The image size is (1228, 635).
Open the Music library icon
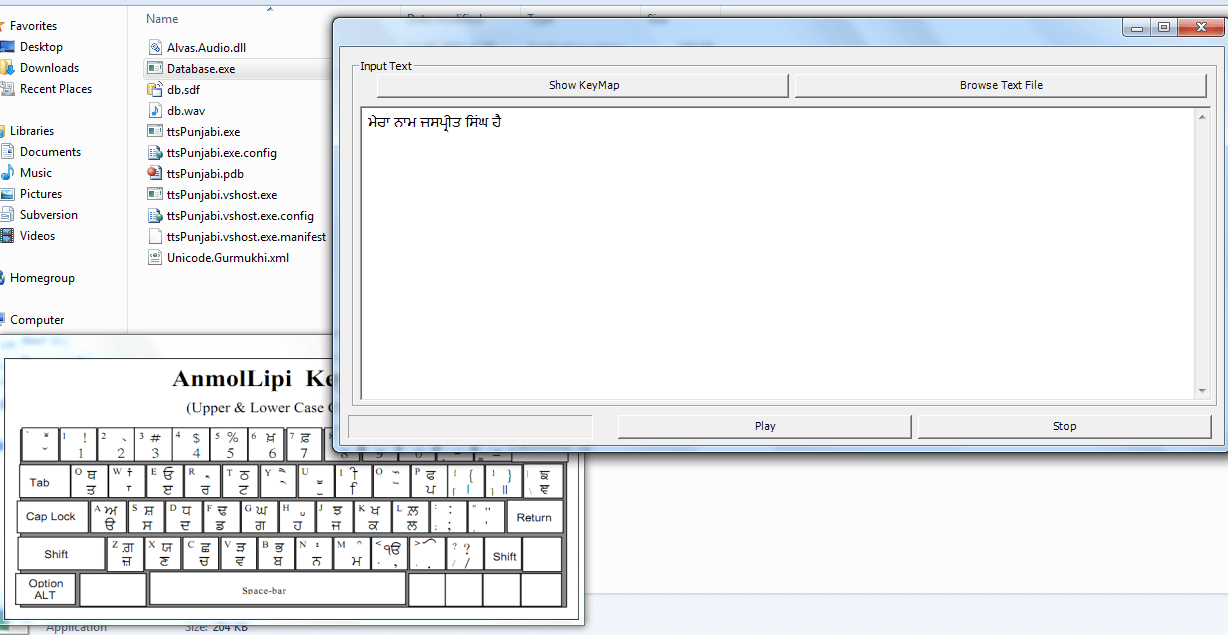pyautogui.click(x=36, y=173)
